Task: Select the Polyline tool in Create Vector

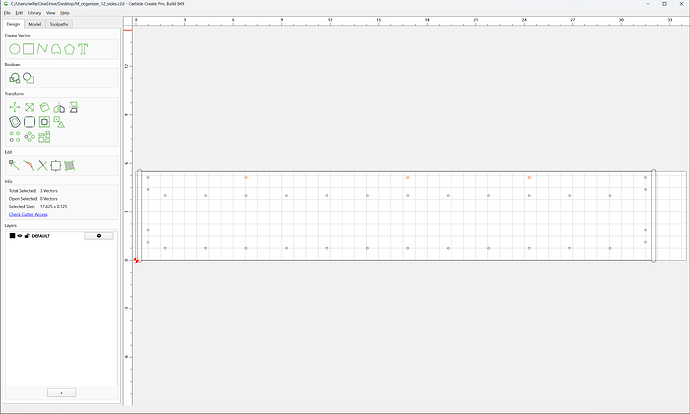Action: (42, 49)
